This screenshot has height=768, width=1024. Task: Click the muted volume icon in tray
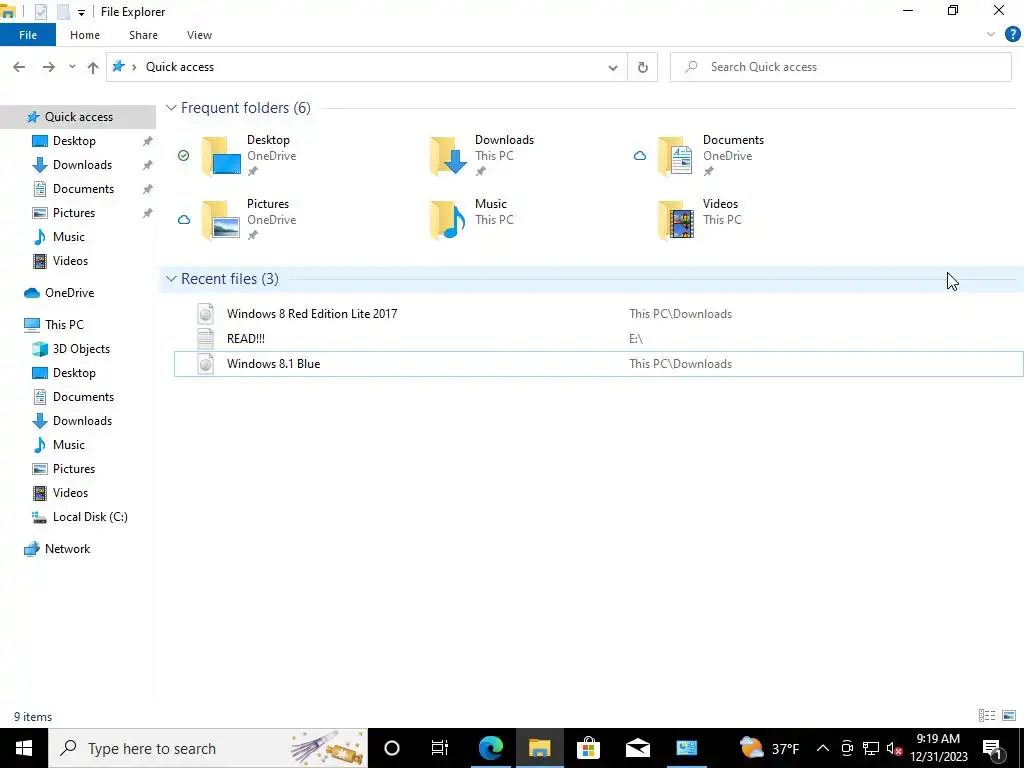click(894, 748)
